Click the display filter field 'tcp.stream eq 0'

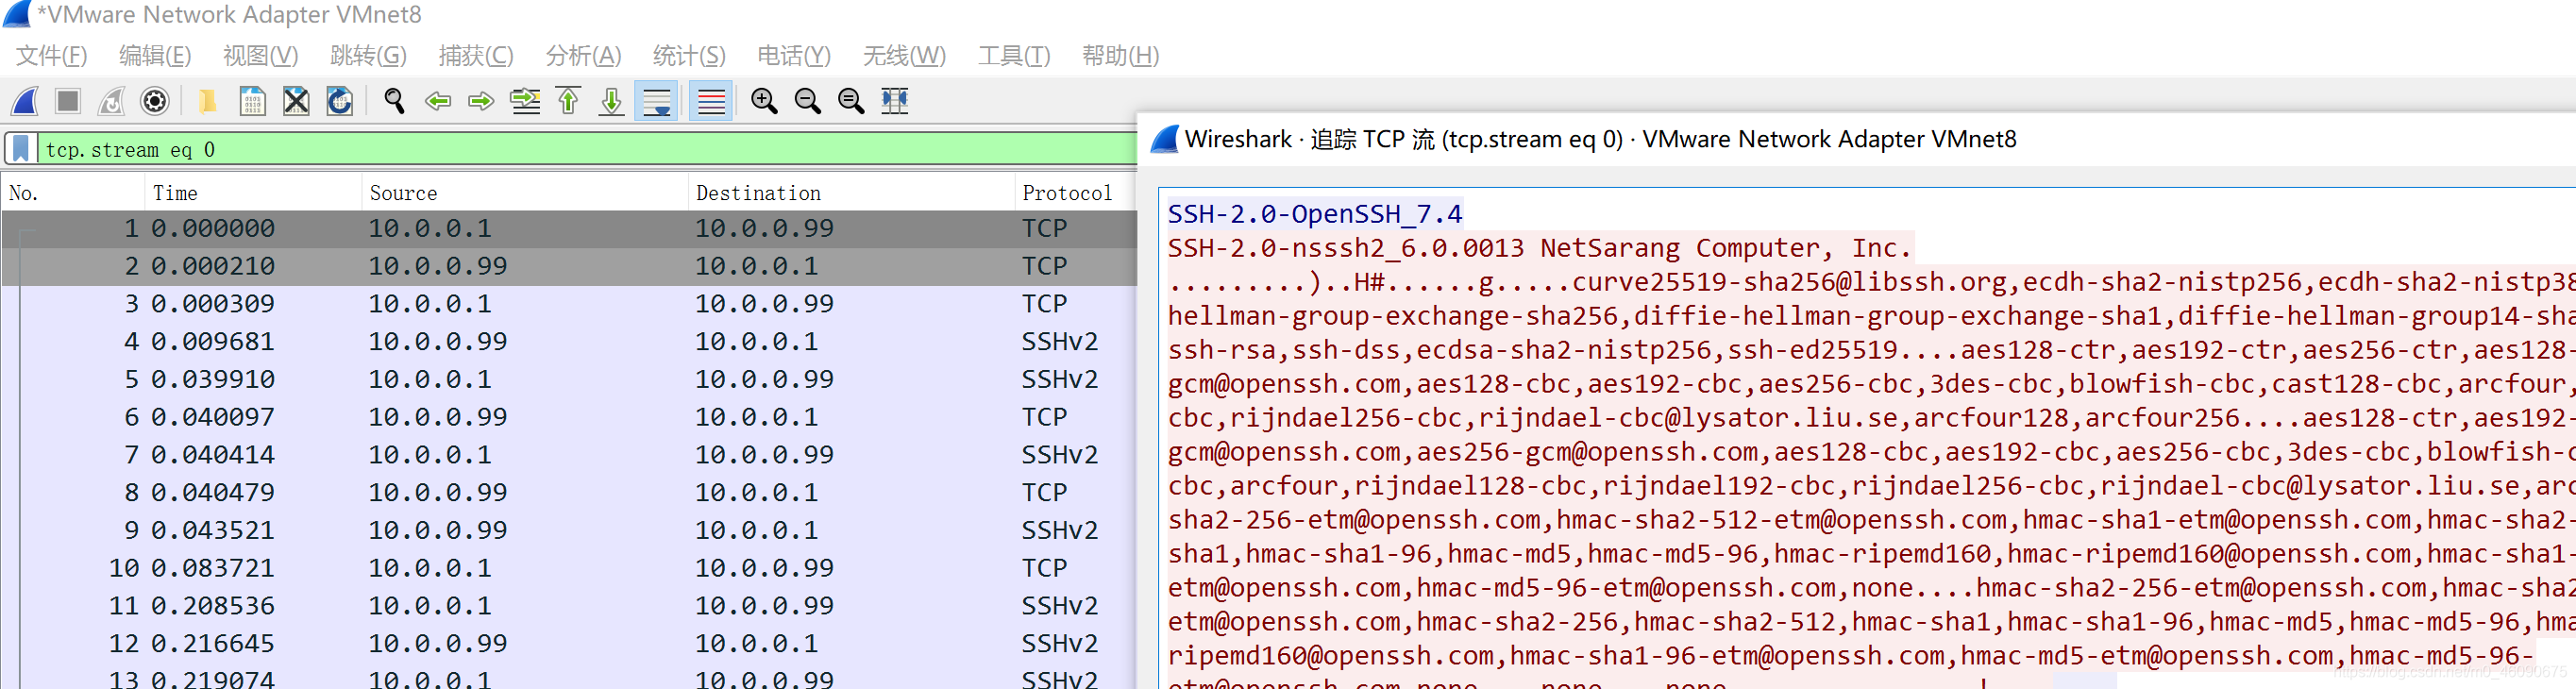click(x=588, y=149)
